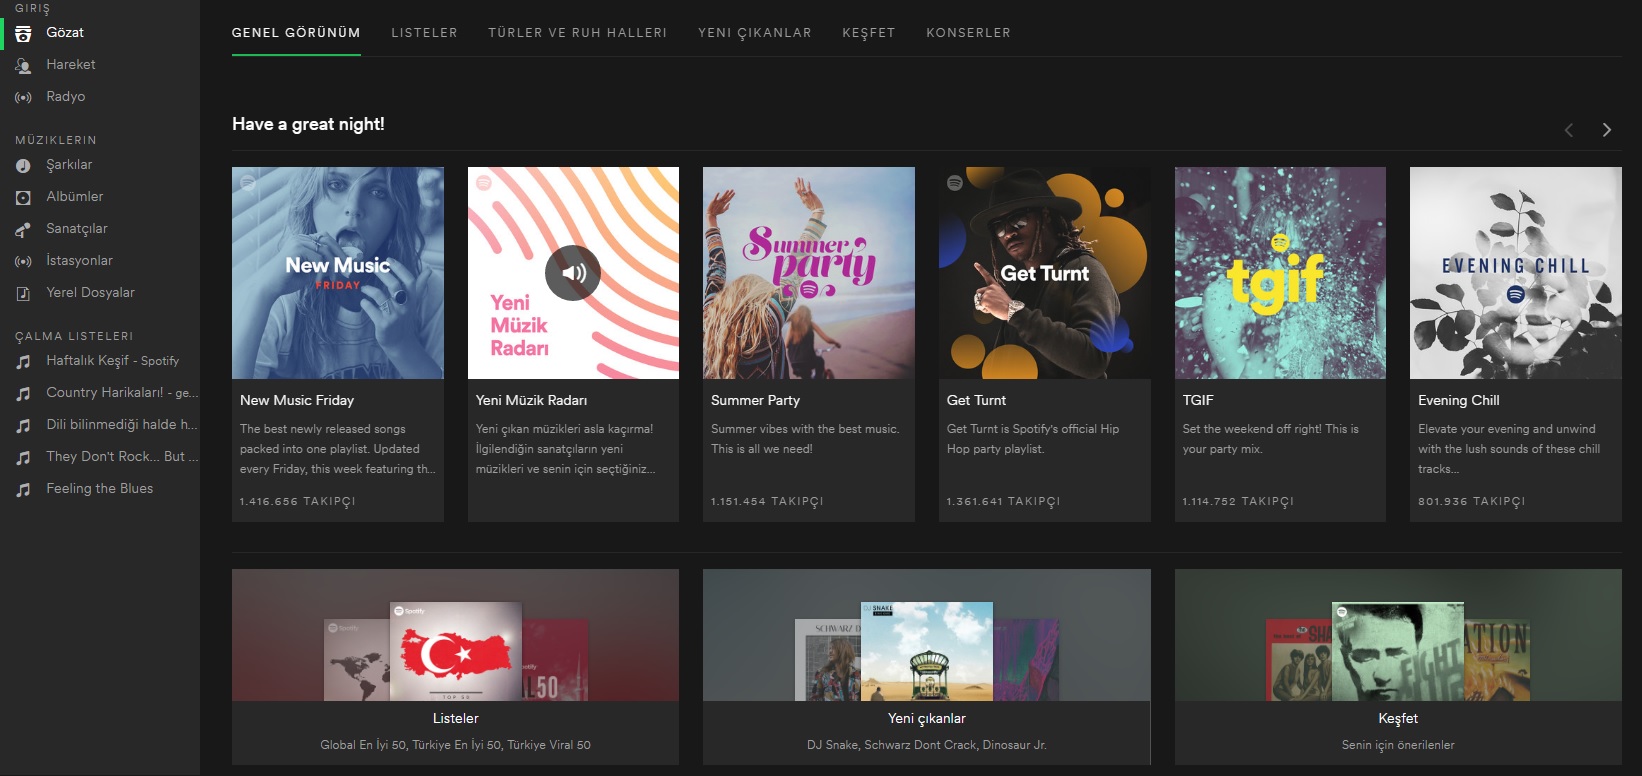Select Şarkılar under Müziklerin
1642x776 pixels.
(x=69, y=164)
